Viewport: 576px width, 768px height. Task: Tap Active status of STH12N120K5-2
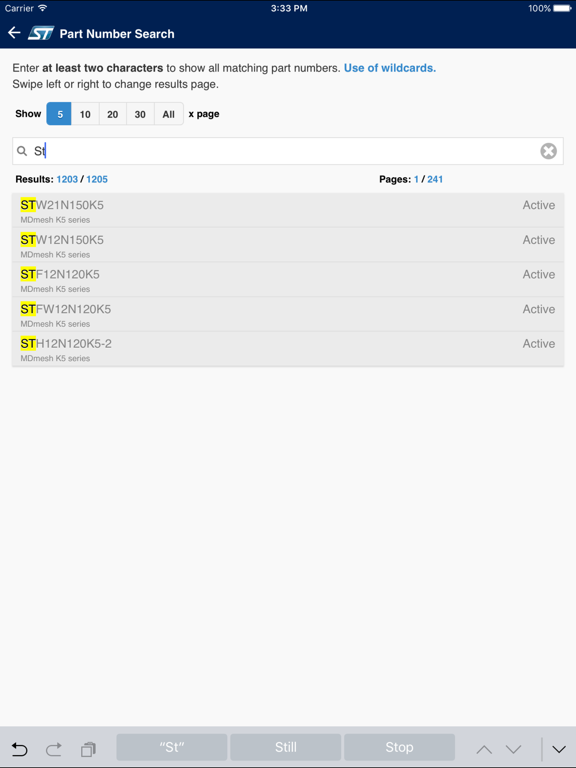click(x=539, y=344)
